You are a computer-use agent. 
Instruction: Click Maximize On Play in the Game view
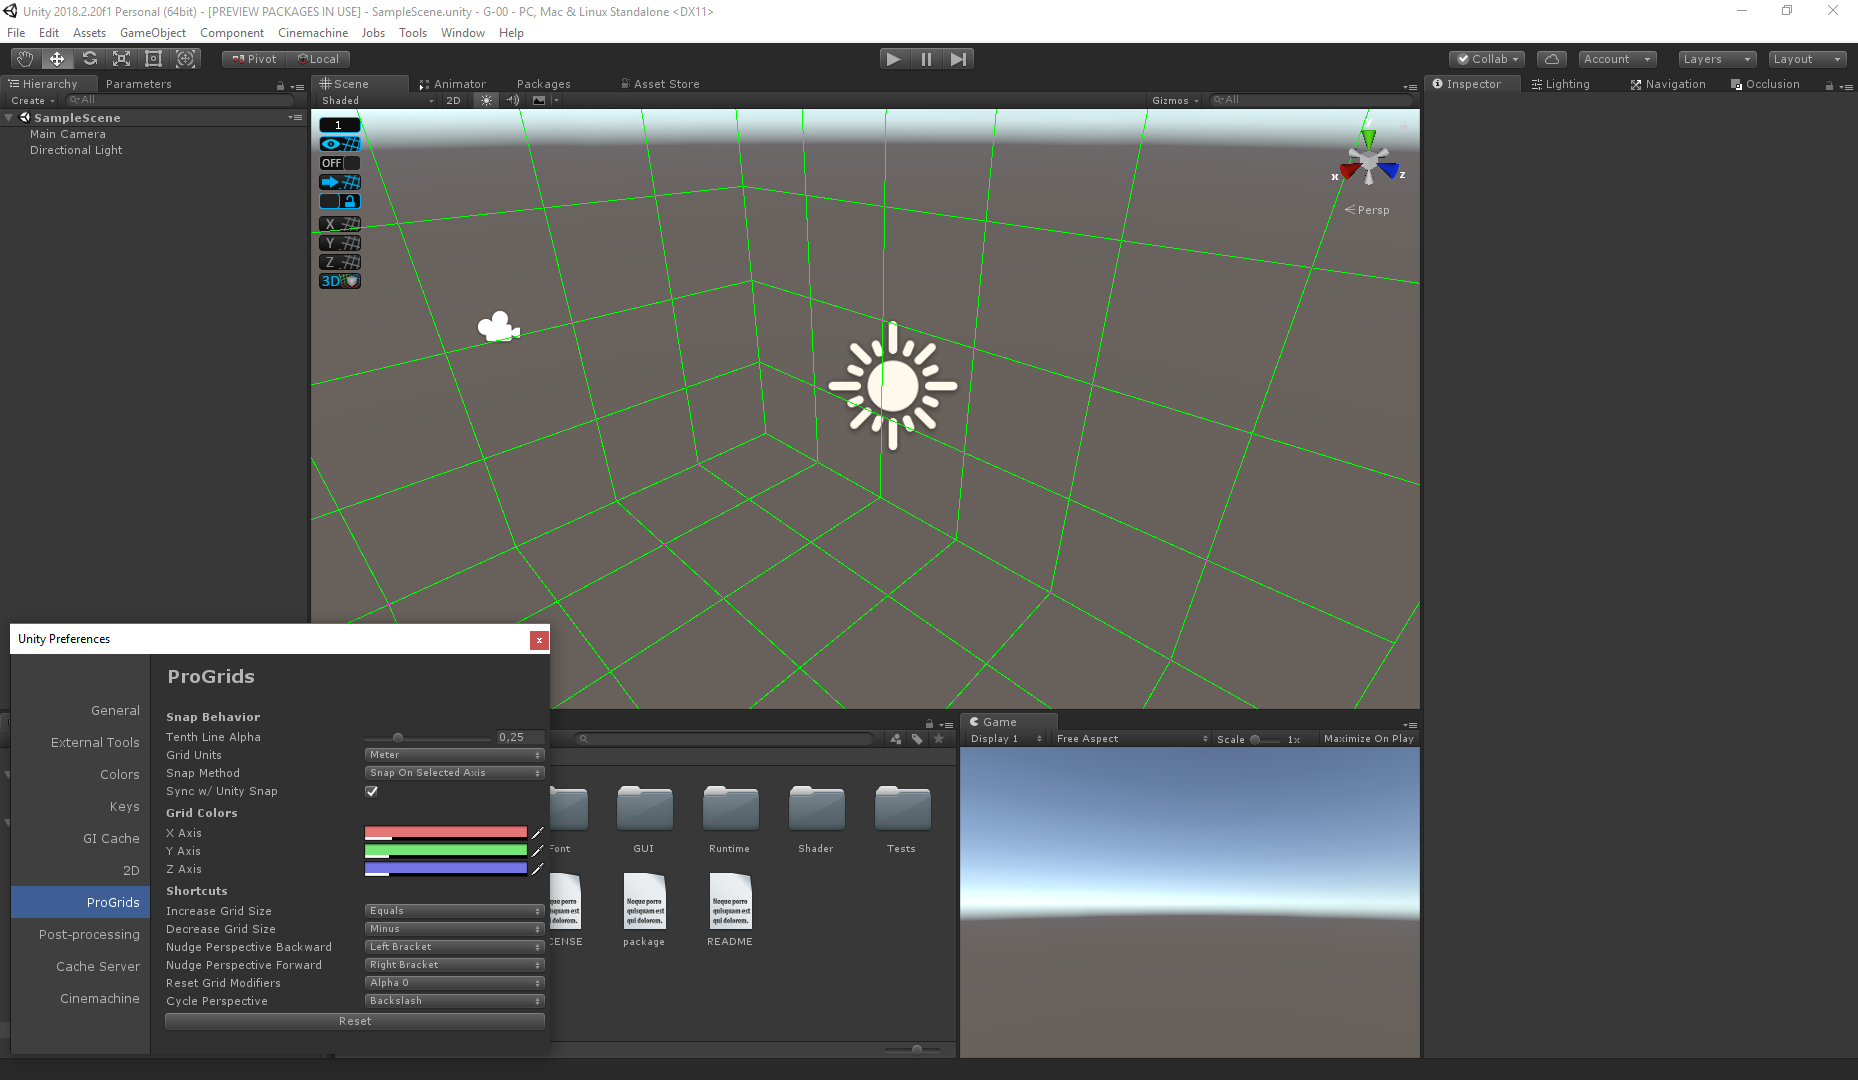[1368, 738]
